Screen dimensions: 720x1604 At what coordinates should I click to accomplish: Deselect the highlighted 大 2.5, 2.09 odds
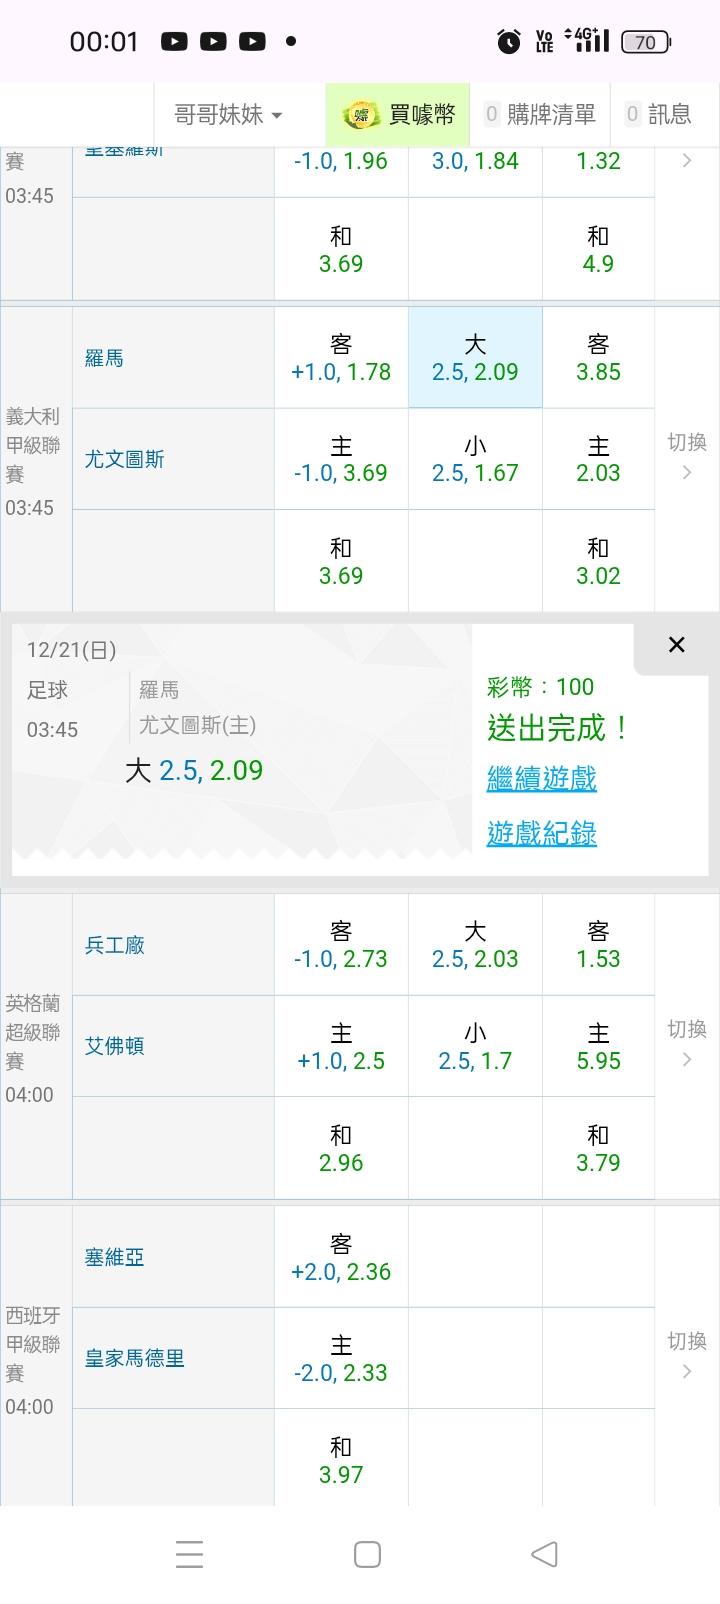click(475, 358)
